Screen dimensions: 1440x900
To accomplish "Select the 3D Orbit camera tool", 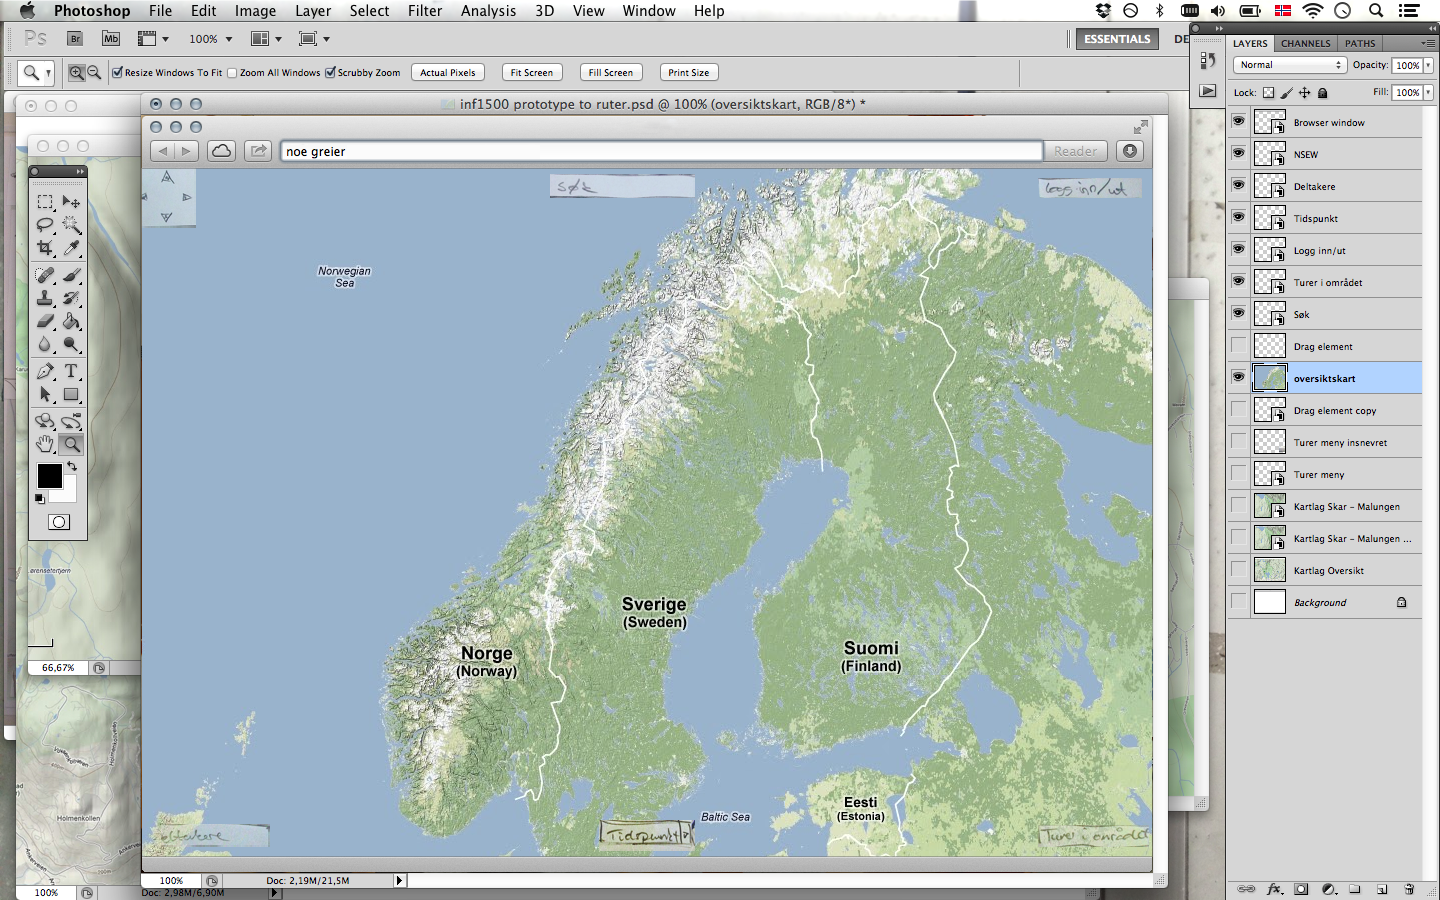I will click(x=71, y=421).
